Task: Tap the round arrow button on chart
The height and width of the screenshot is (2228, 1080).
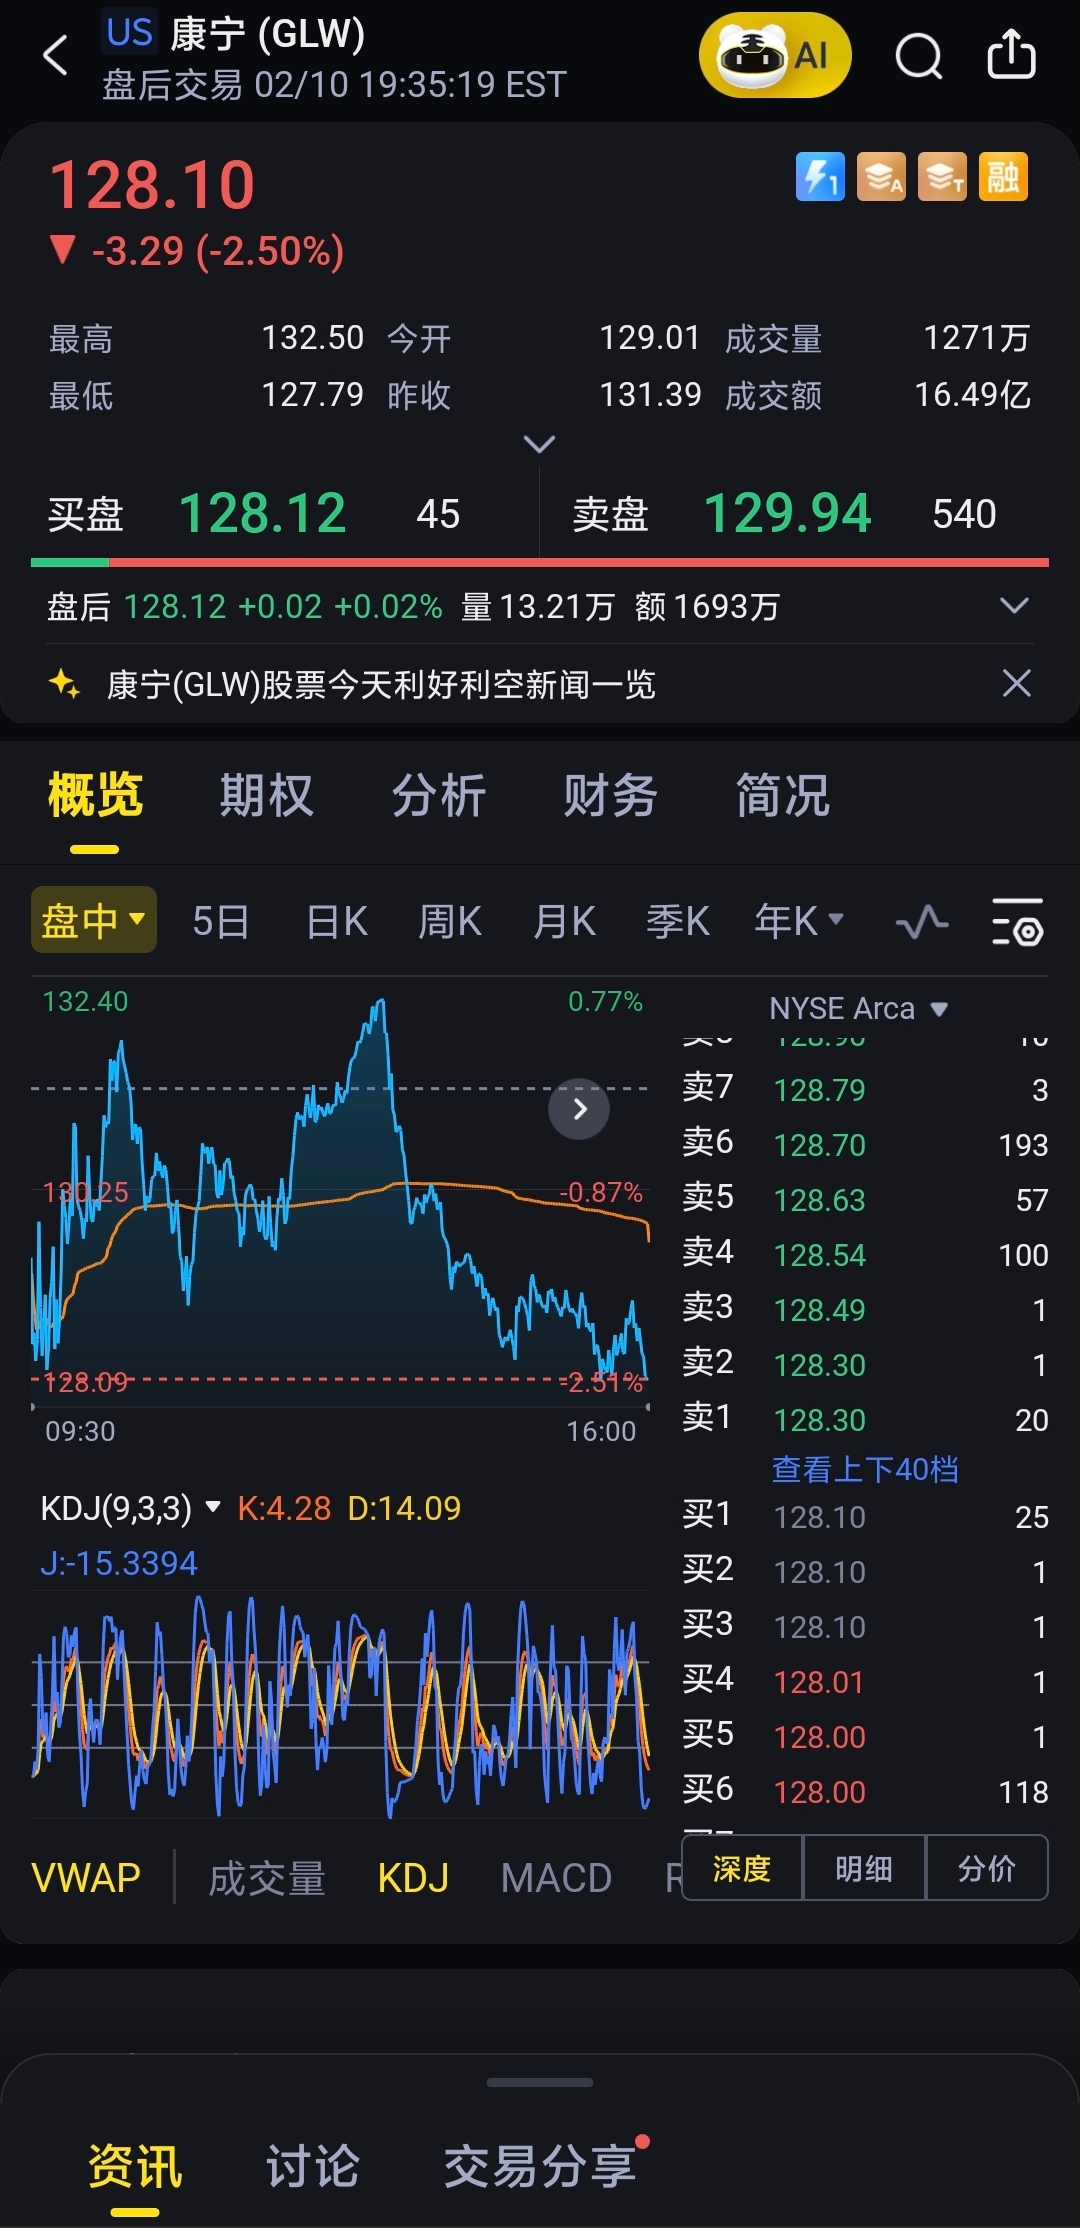Action: (x=579, y=1108)
